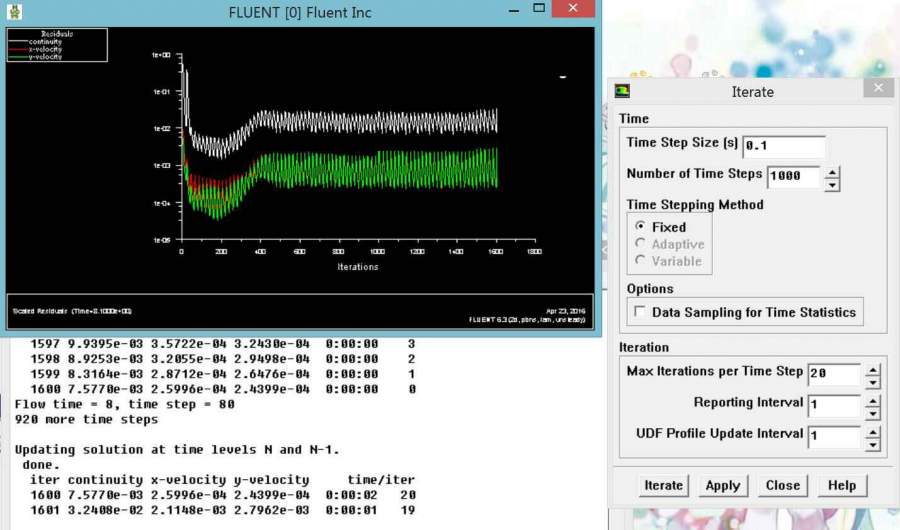Decrease the UDF Profile Update Interval

(x=872, y=445)
